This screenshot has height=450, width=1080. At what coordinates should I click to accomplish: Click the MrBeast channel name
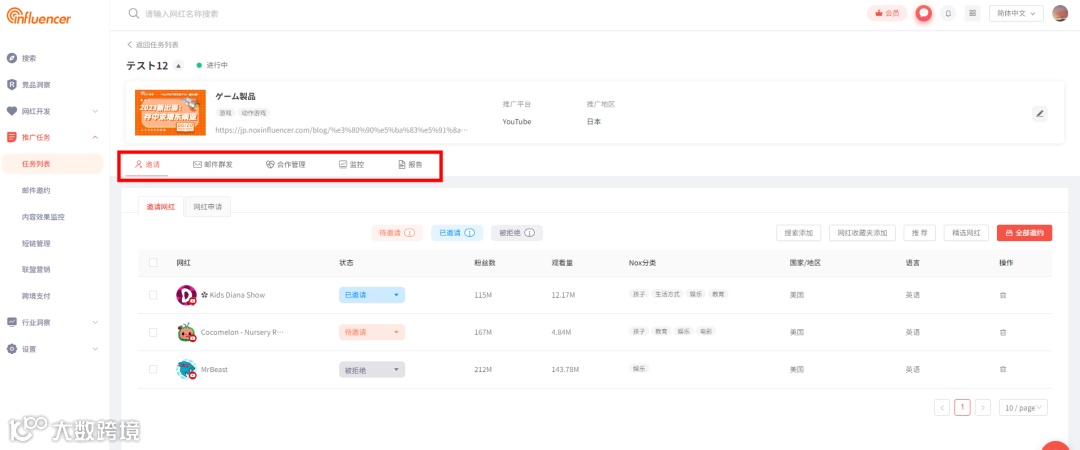coord(214,369)
